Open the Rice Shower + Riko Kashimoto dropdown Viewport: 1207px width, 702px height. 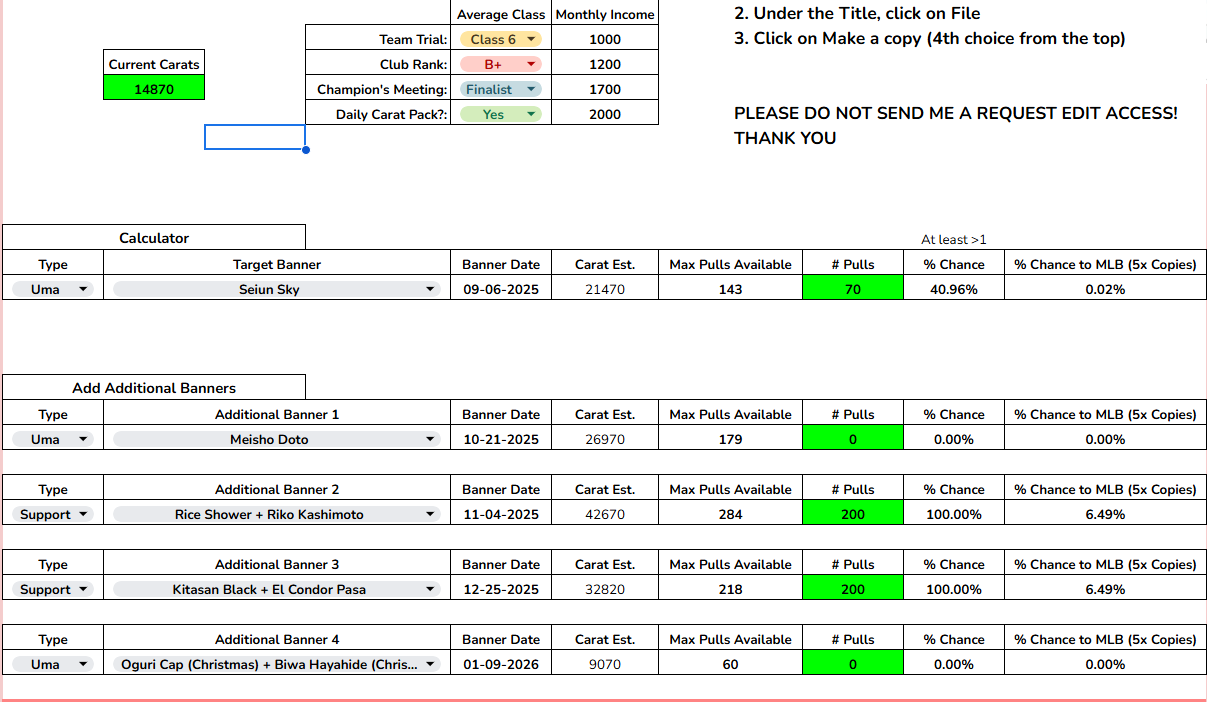click(277, 514)
